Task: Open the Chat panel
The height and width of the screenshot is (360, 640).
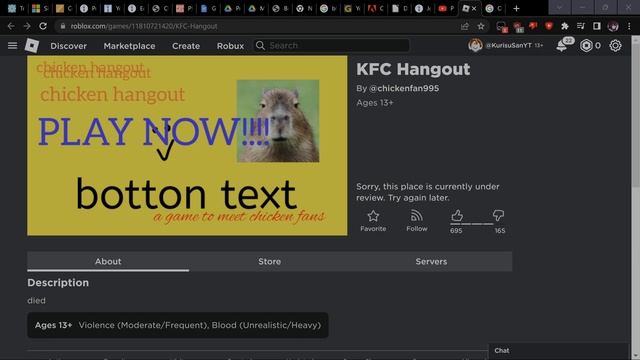Action: tap(559, 351)
